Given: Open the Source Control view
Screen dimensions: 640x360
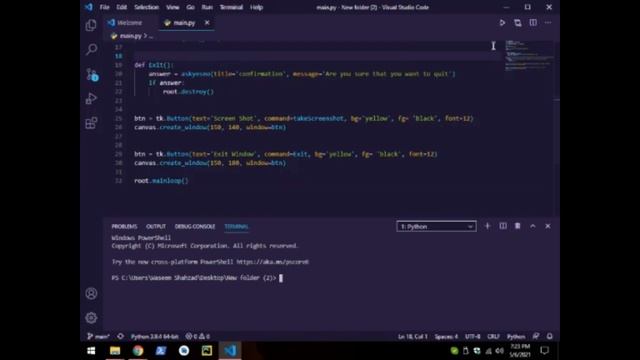Looking at the screenshot, I should point(92,74).
